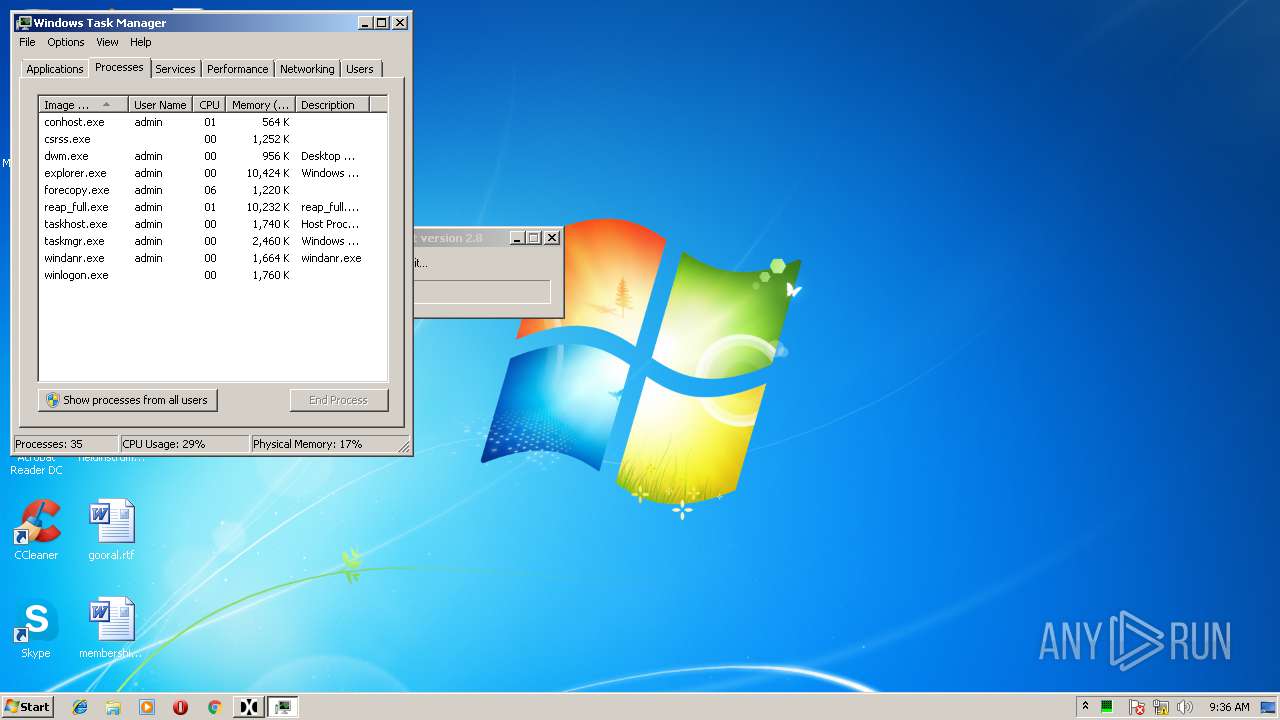Maximize the Windows Task Manager window
The height and width of the screenshot is (720, 1280).
(x=381, y=22)
